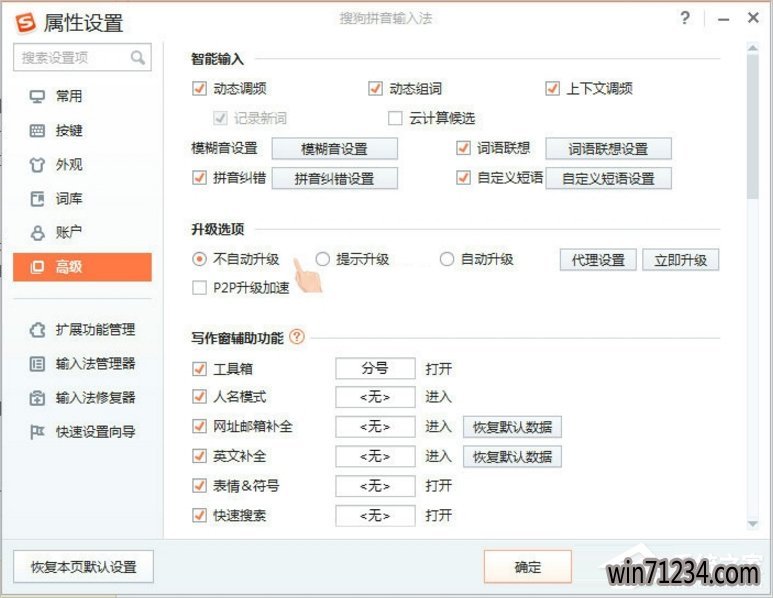This screenshot has height=598, width=773.
Task: Click the 人名模式 hotkey field
Action: (375, 397)
